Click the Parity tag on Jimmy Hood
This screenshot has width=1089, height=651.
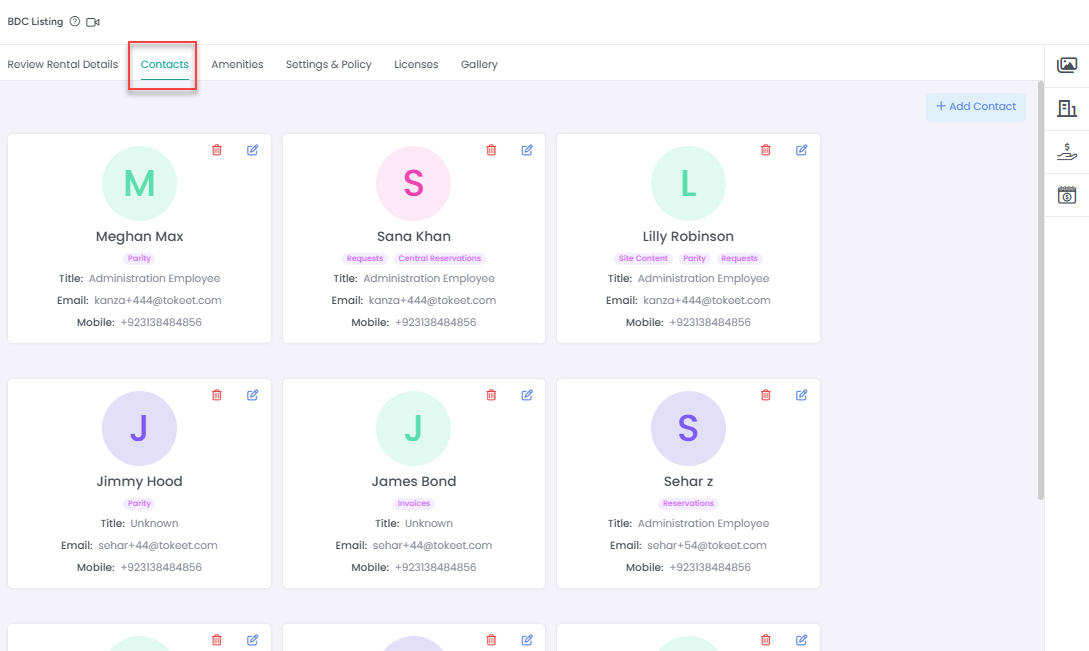coord(140,504)
